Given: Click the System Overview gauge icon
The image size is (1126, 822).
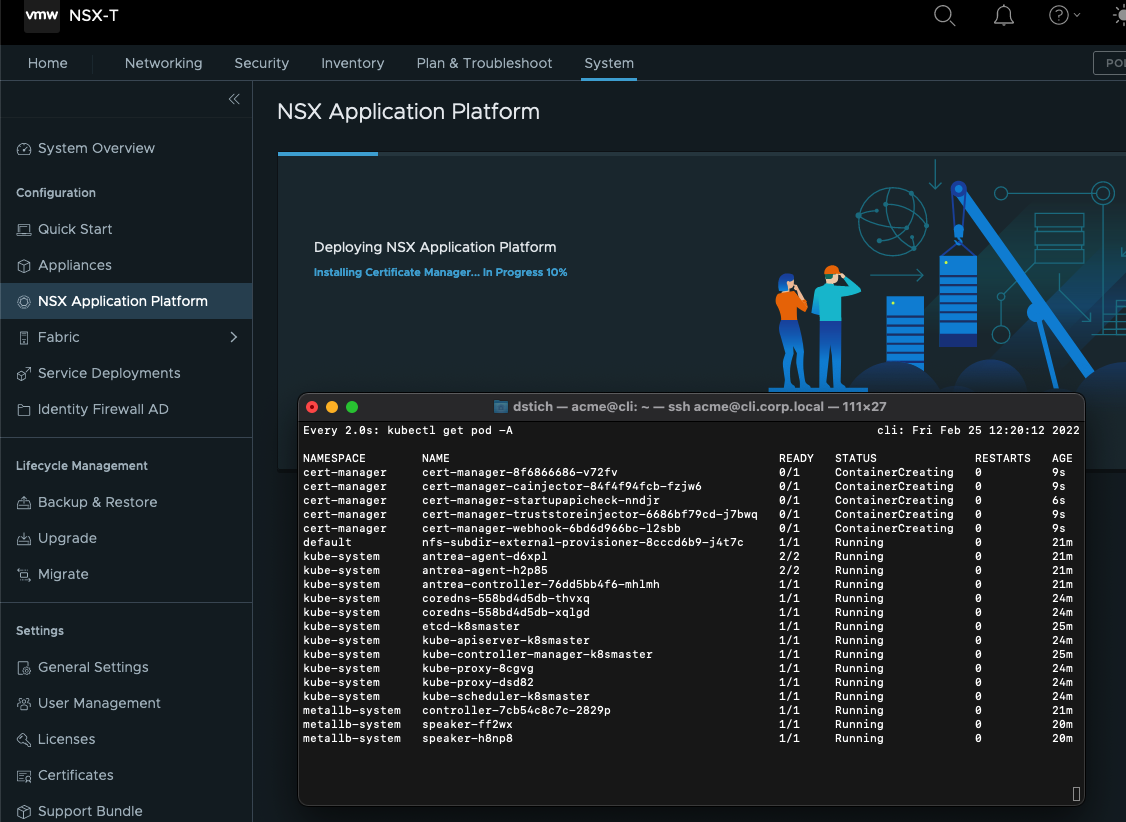Looking at the screenshot, I should [24, 149].
